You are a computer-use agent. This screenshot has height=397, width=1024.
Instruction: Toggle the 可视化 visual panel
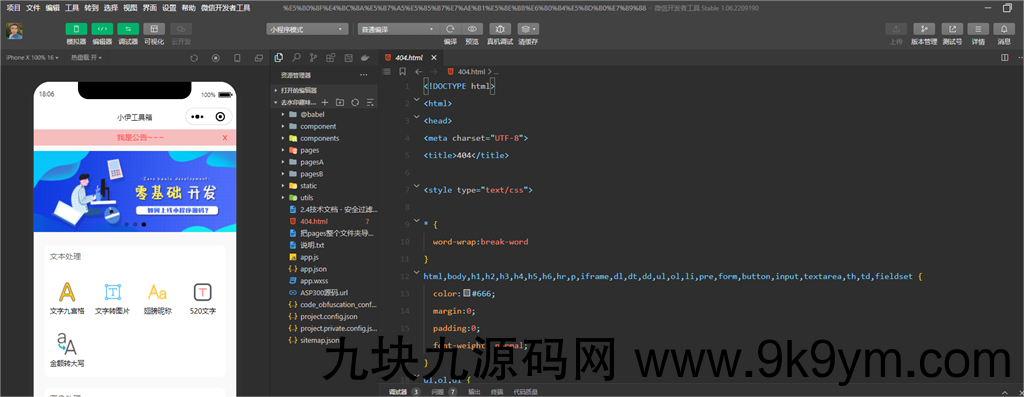(154, 29)
